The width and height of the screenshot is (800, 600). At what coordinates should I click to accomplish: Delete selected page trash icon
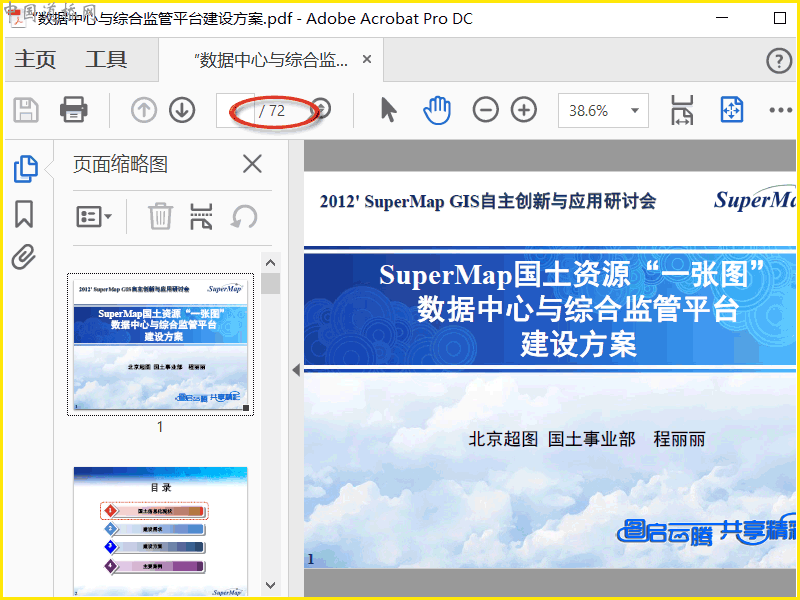click(160, 216)
